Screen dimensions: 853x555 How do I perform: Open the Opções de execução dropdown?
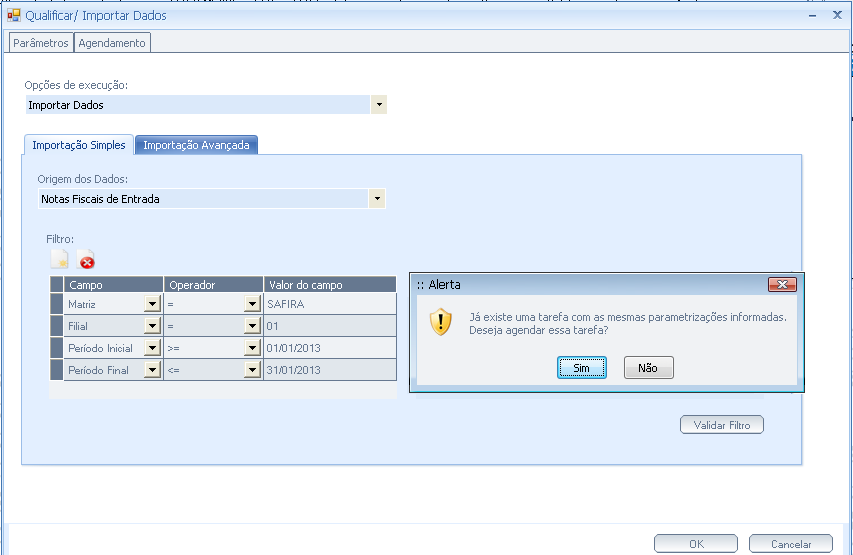[379, 104]
